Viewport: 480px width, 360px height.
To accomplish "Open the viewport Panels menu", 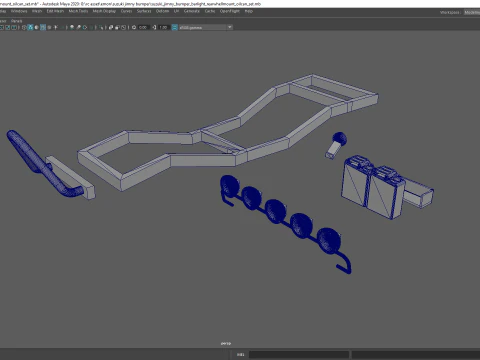I will [16, 21].
